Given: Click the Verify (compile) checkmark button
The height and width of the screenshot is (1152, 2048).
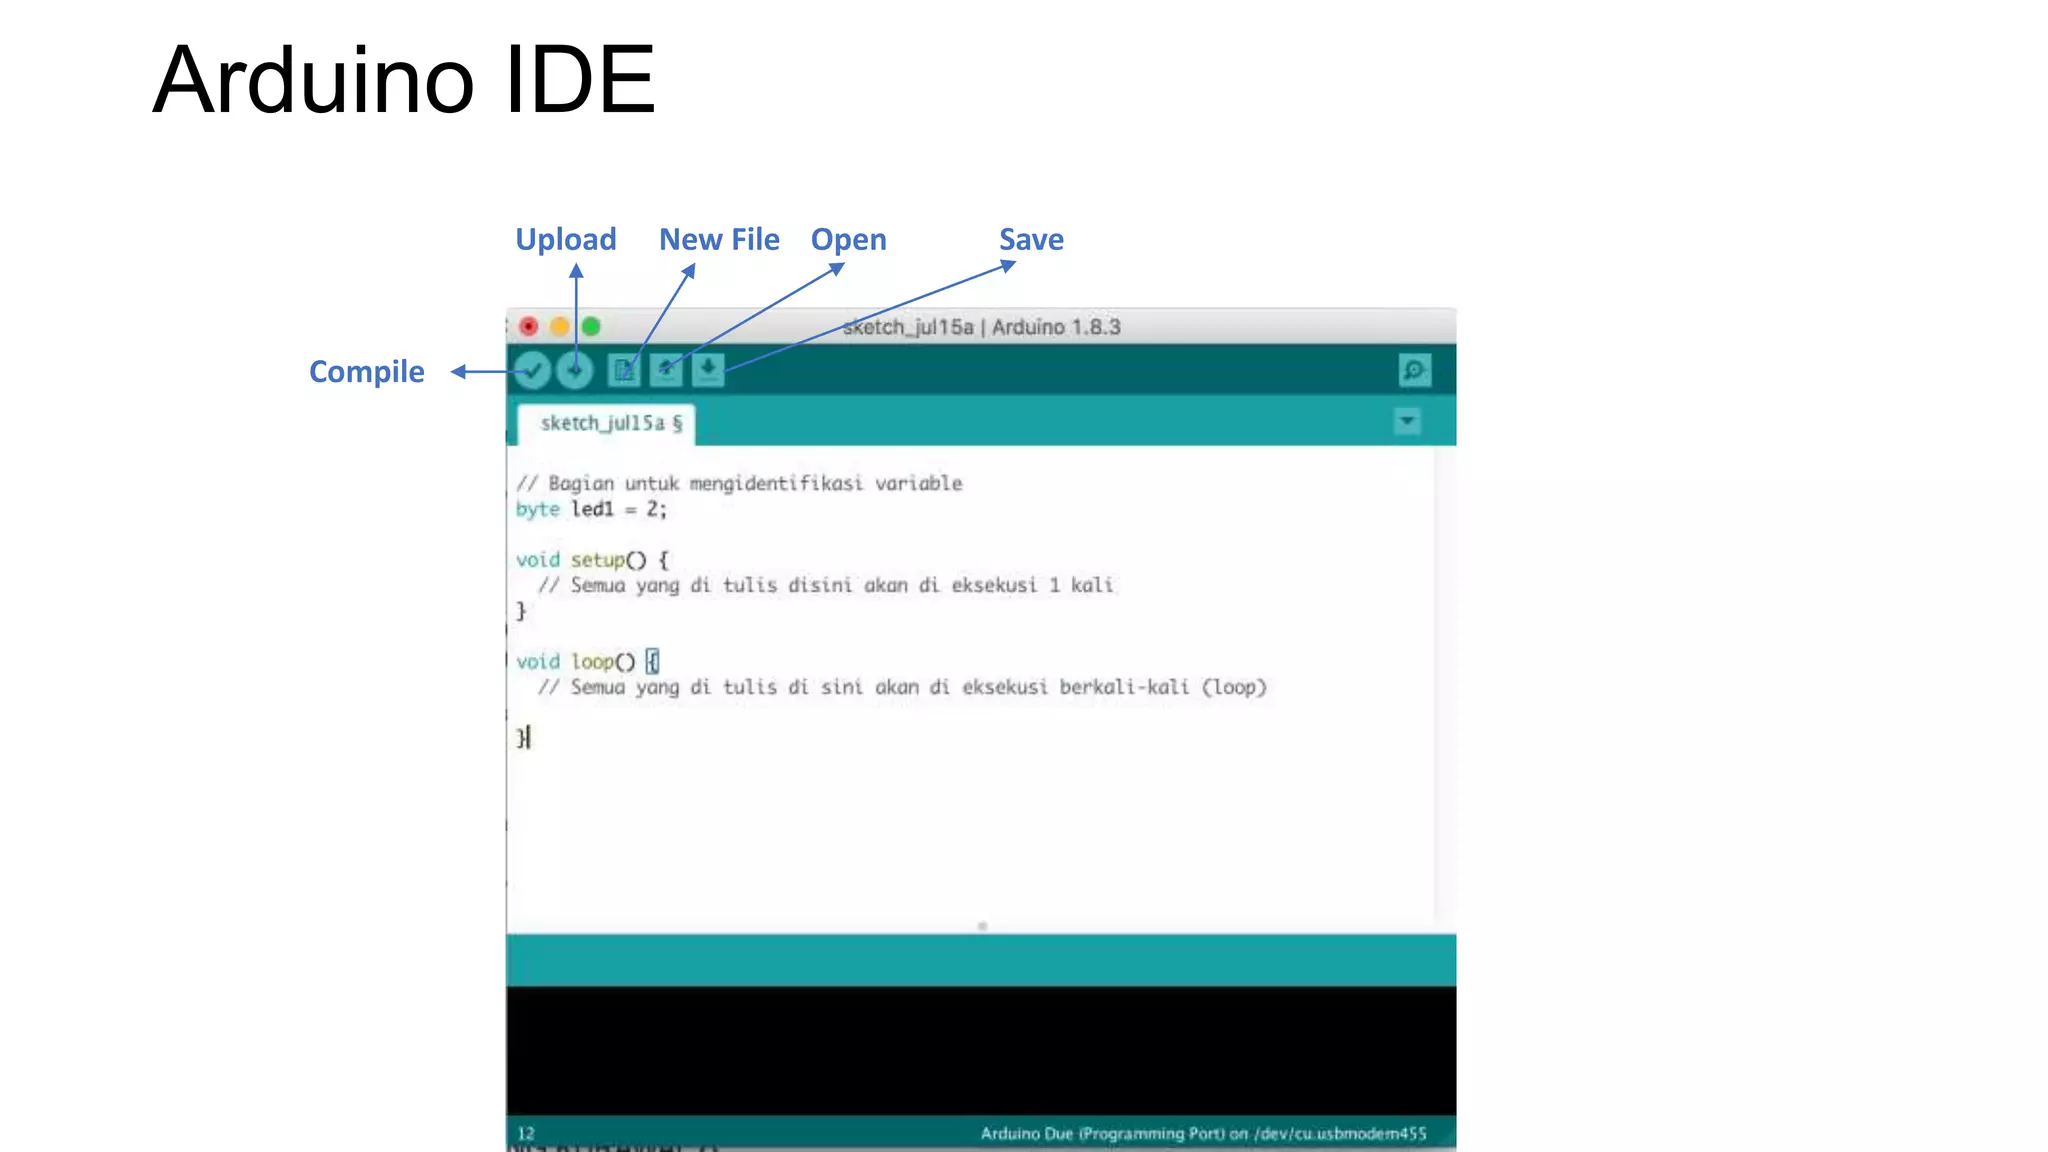Looking at the screenshot, I should 532,371.
